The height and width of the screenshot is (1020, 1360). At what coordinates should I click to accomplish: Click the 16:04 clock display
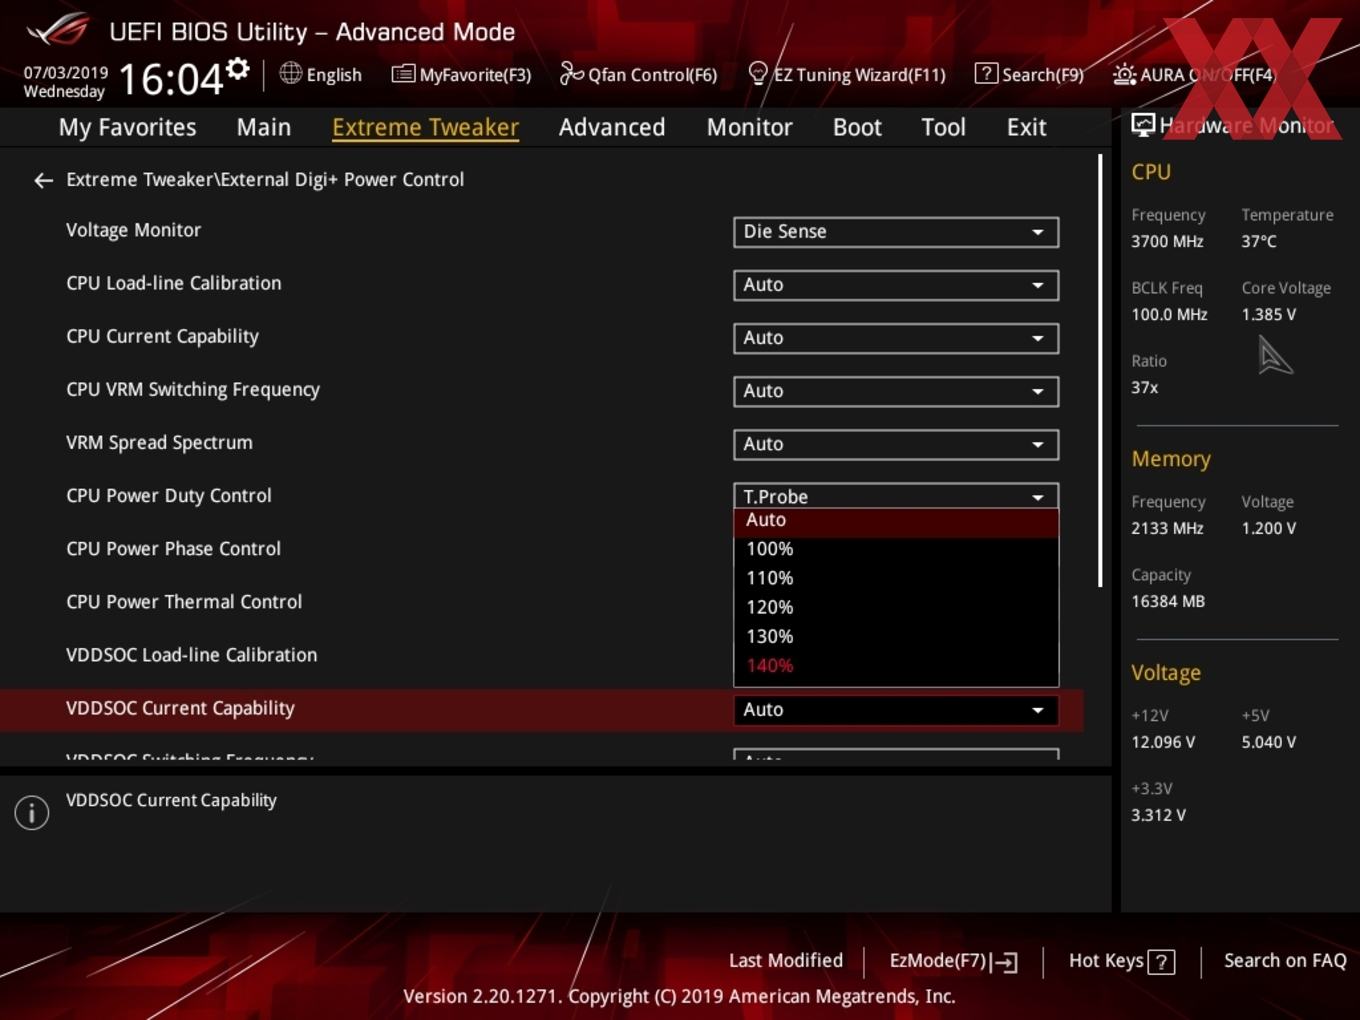[170, 79]
